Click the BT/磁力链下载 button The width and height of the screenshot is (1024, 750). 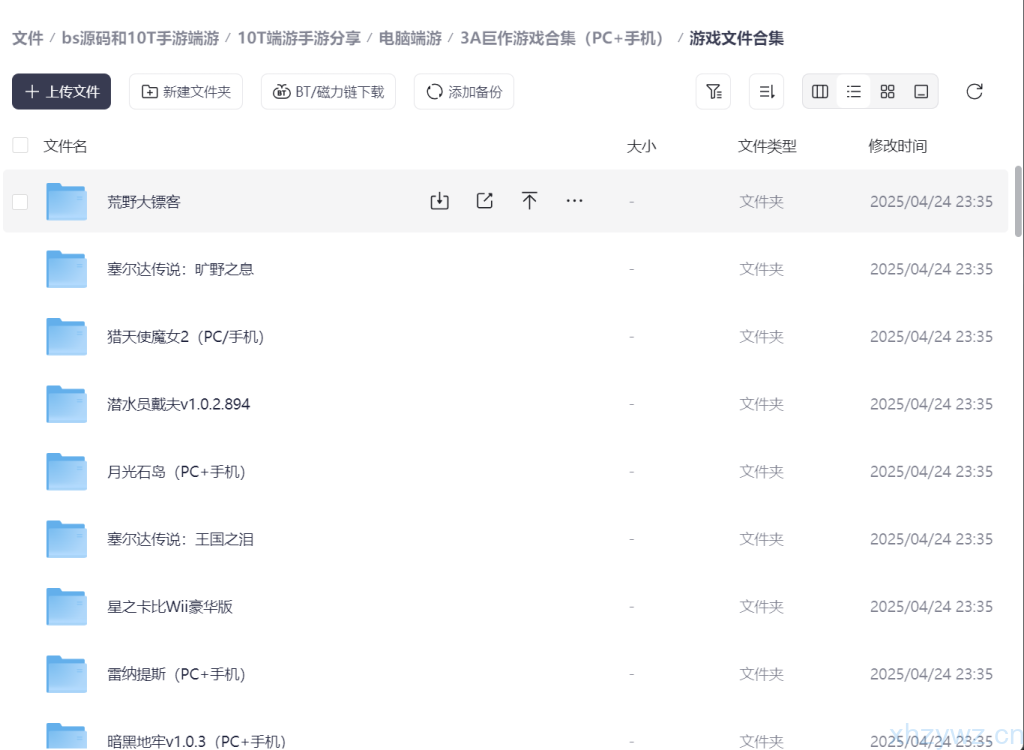[328, 92]
